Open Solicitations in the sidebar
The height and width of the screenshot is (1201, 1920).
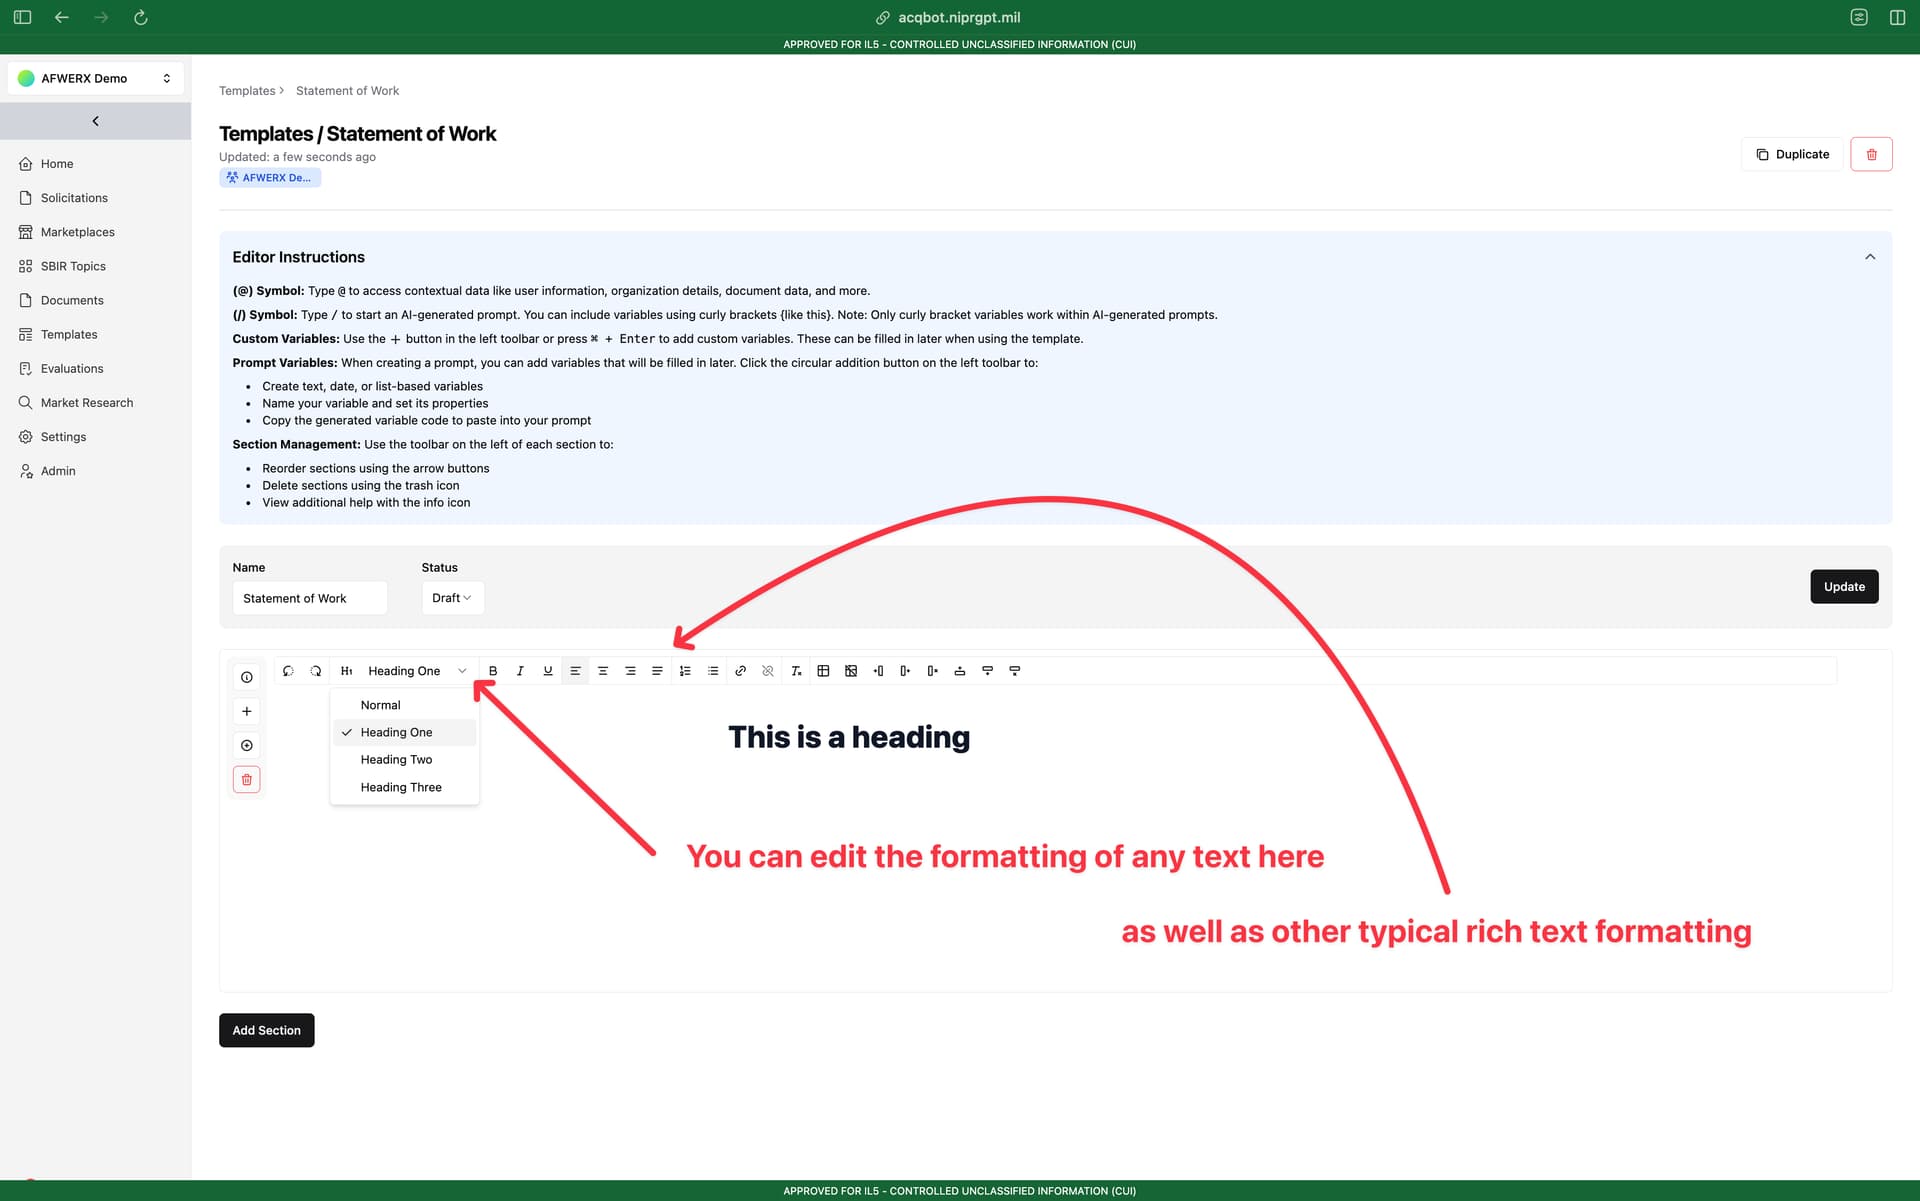(74, 198)
